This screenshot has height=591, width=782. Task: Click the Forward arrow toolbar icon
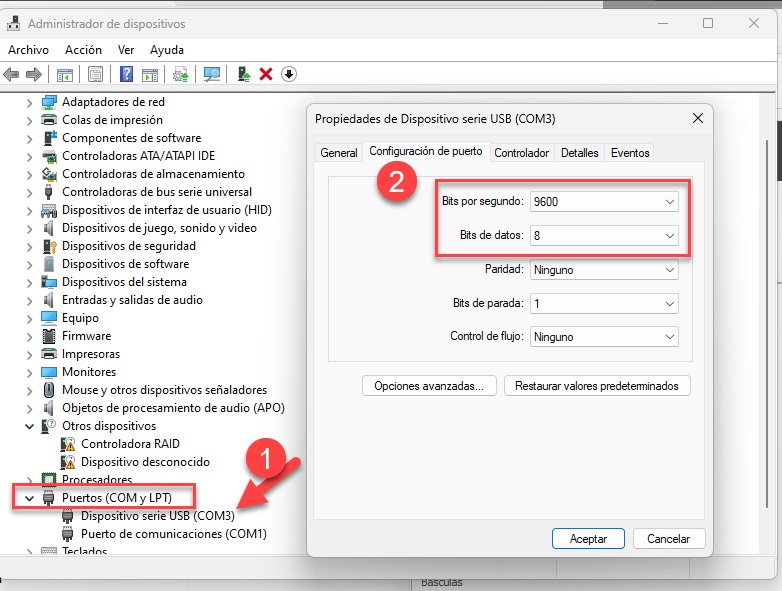[33, 75]
